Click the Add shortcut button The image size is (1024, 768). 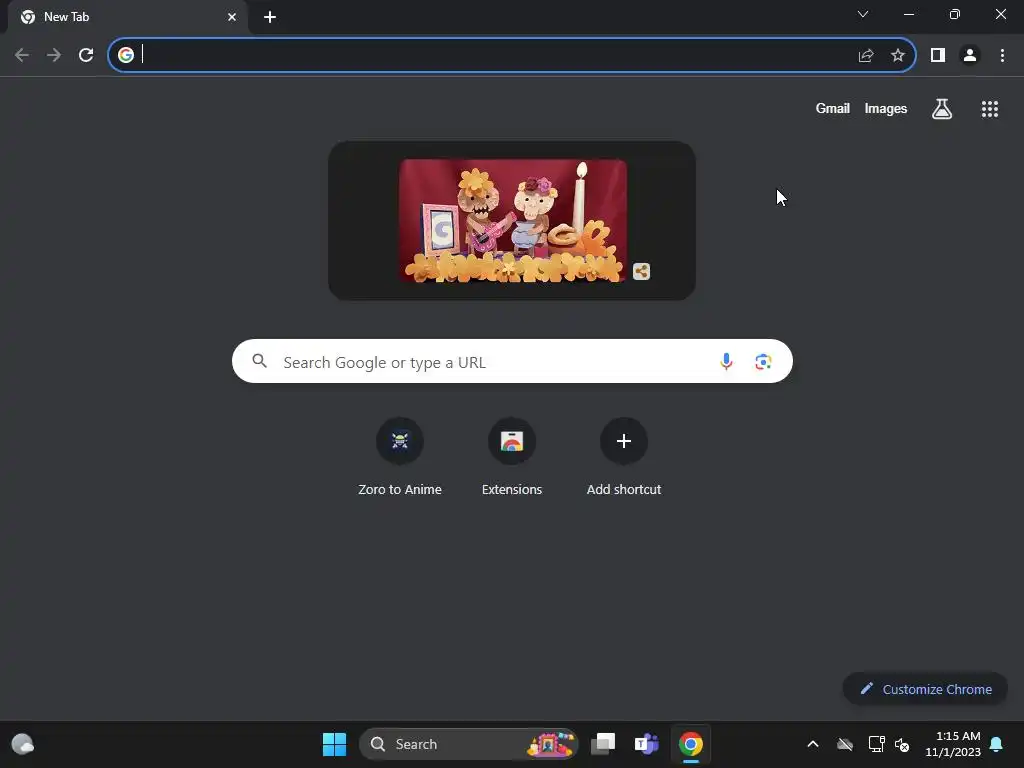(x=624, y=457)
